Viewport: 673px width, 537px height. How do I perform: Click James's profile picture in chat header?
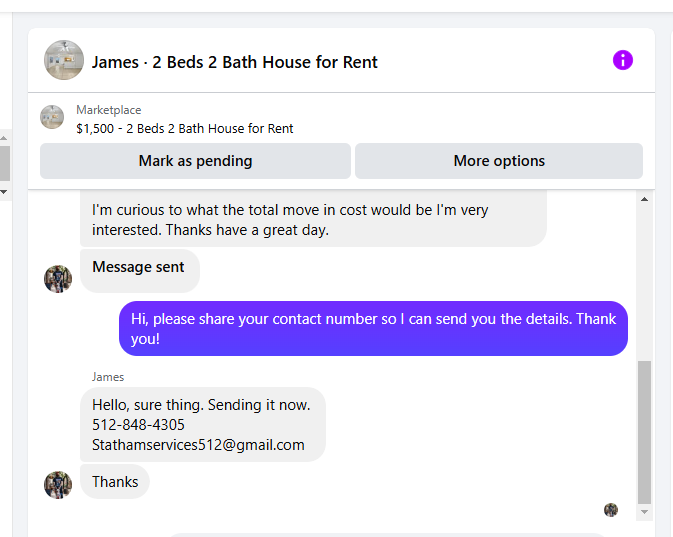click(64, 60)
